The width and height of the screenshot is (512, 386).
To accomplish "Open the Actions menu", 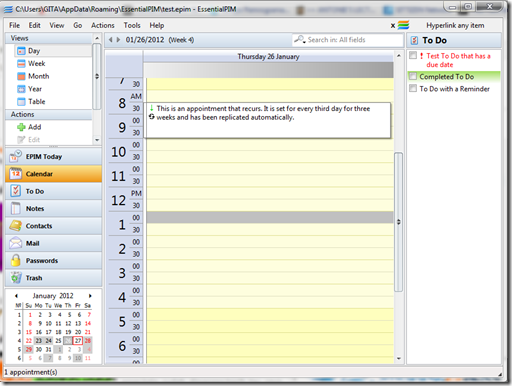I will click(103, 25).
